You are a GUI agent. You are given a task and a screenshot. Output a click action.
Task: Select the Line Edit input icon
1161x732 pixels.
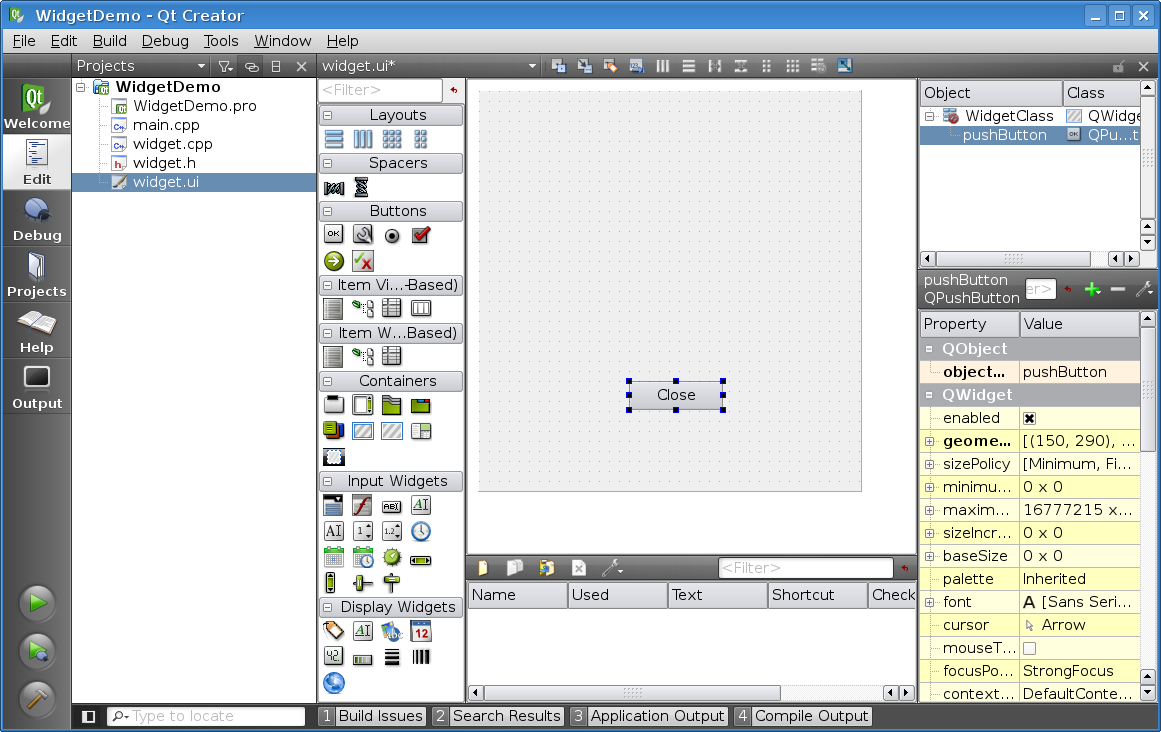pyautogui.click(x=392, y=506)
